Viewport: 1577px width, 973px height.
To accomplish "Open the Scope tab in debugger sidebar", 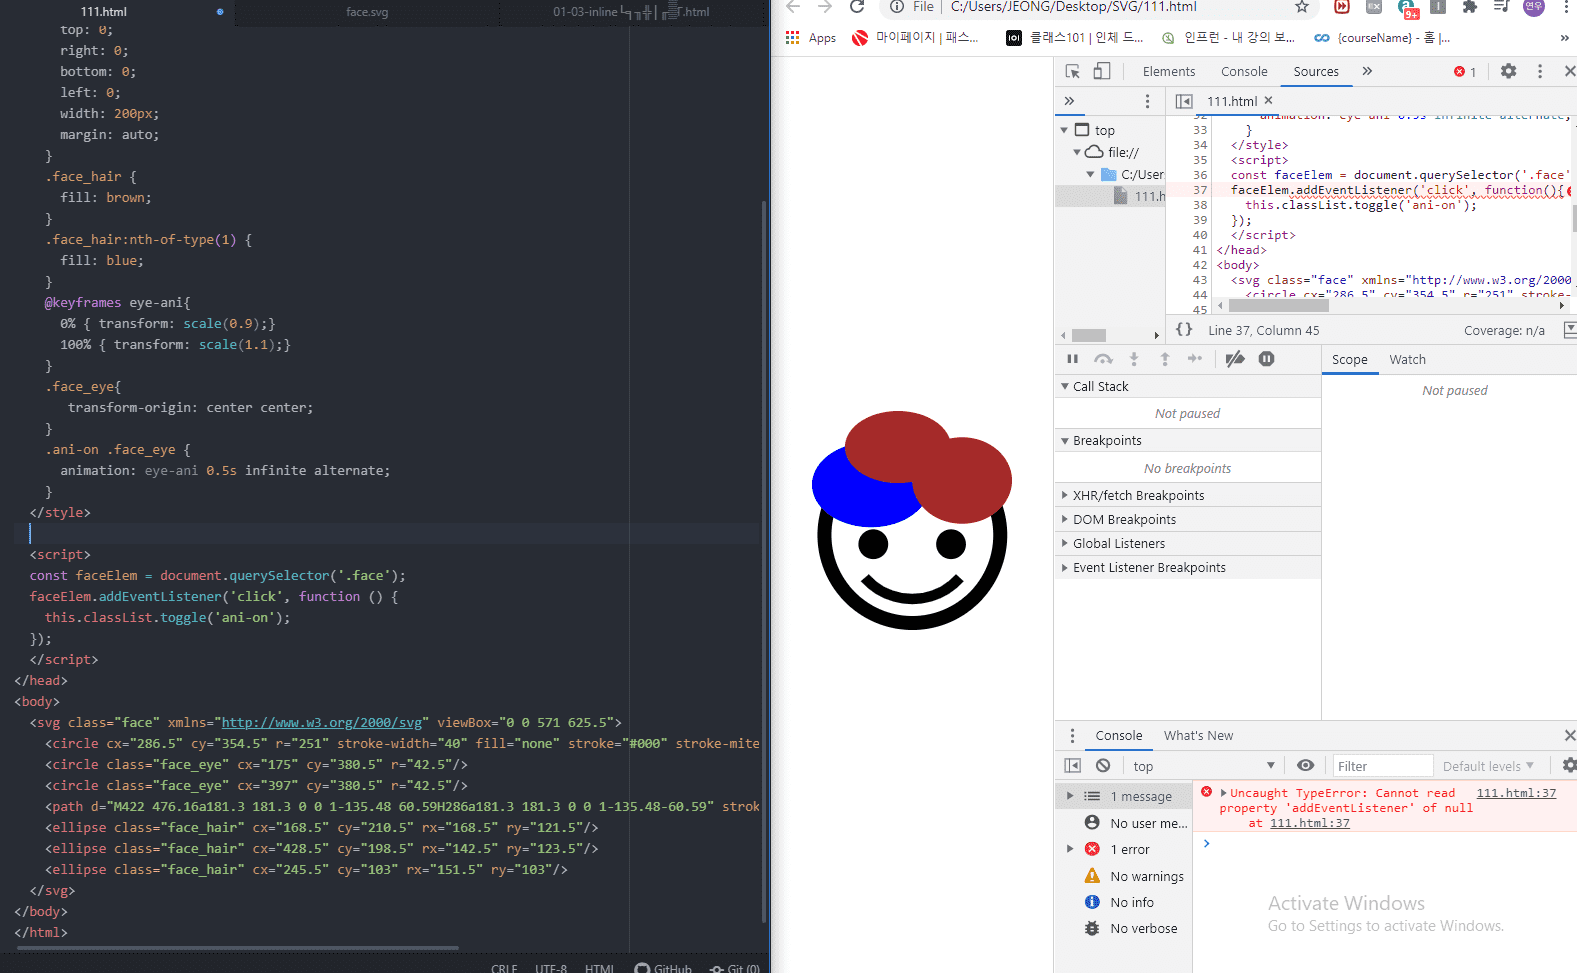I will [x=1350, y=359].
